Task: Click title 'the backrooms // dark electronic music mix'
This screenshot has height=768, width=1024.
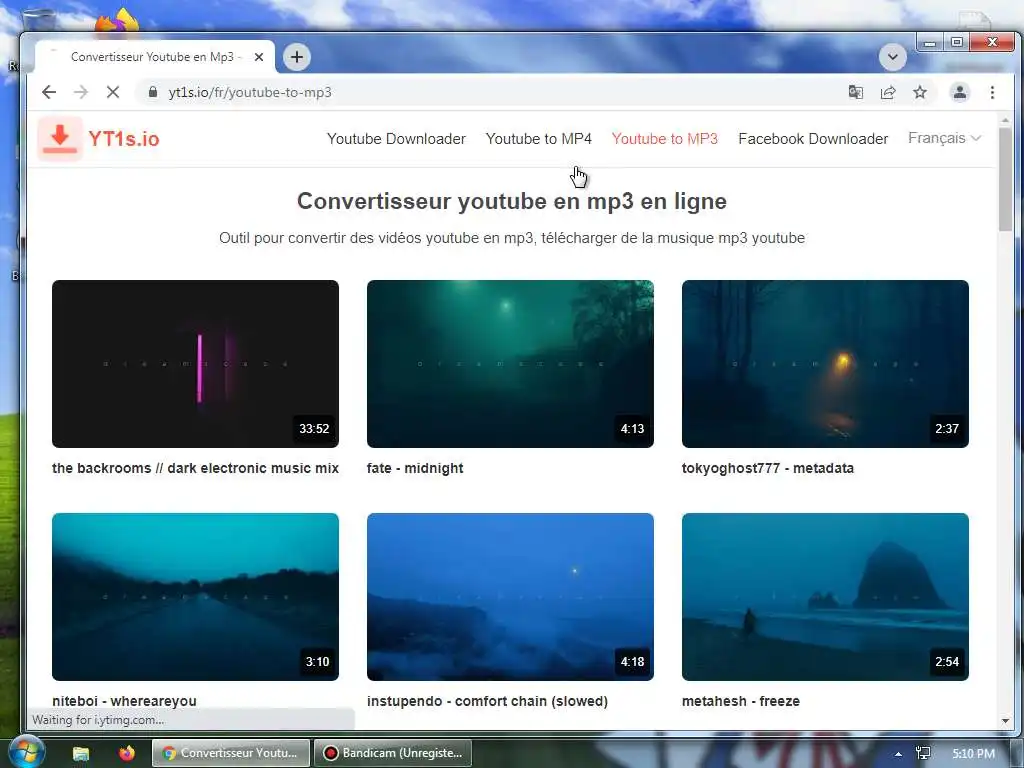Action: 195,468
